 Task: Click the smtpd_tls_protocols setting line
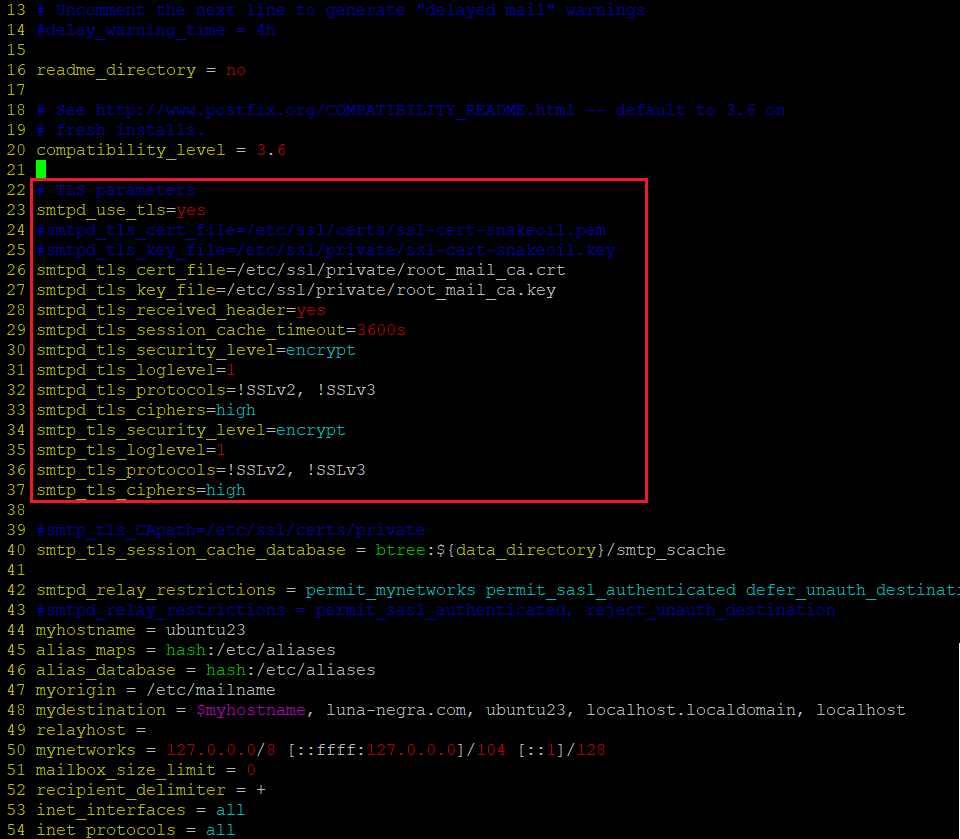click(206, 390)
